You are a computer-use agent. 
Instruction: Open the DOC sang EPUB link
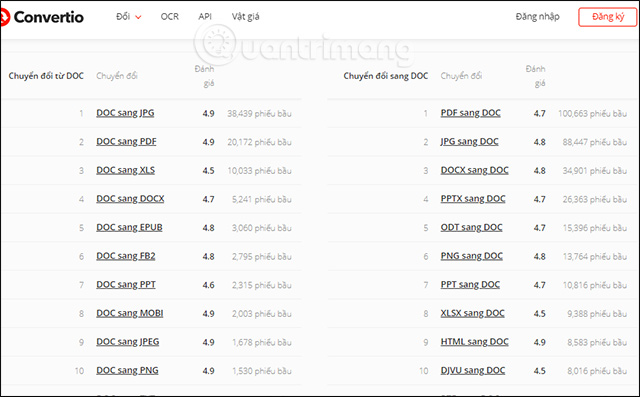click(129, 227)
